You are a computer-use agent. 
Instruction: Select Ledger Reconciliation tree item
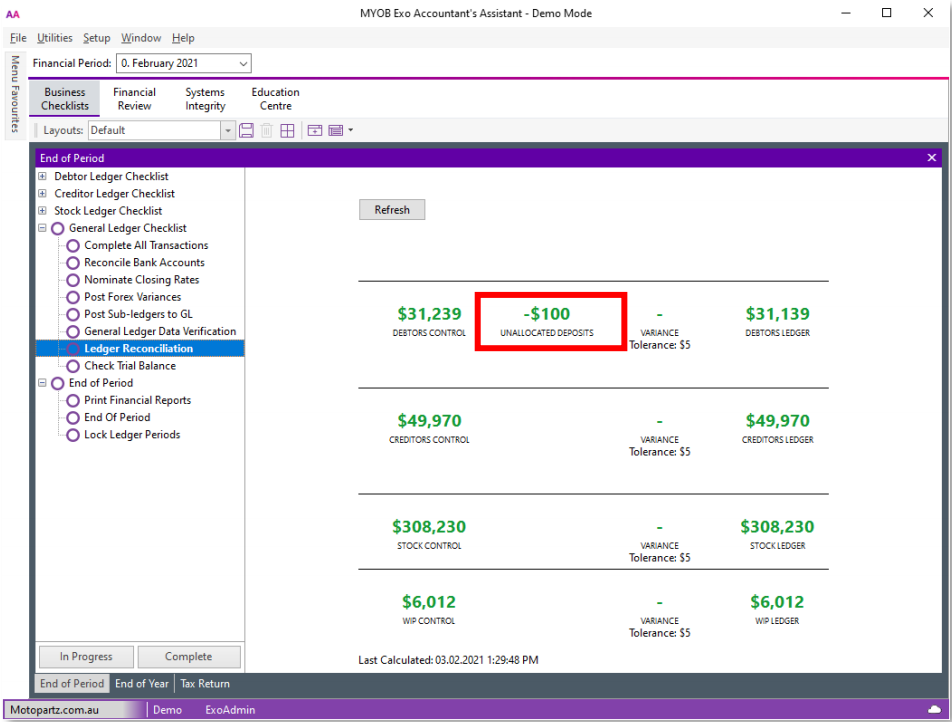point(138,349)
